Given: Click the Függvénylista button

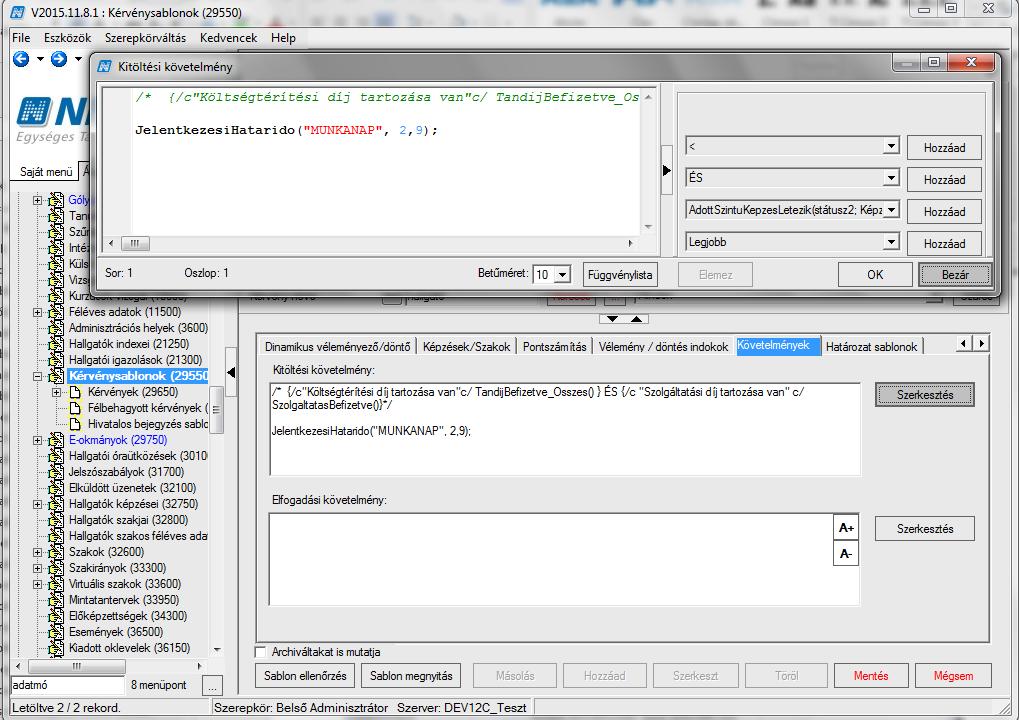Looking at the screenshot, I should click(620, 275).
